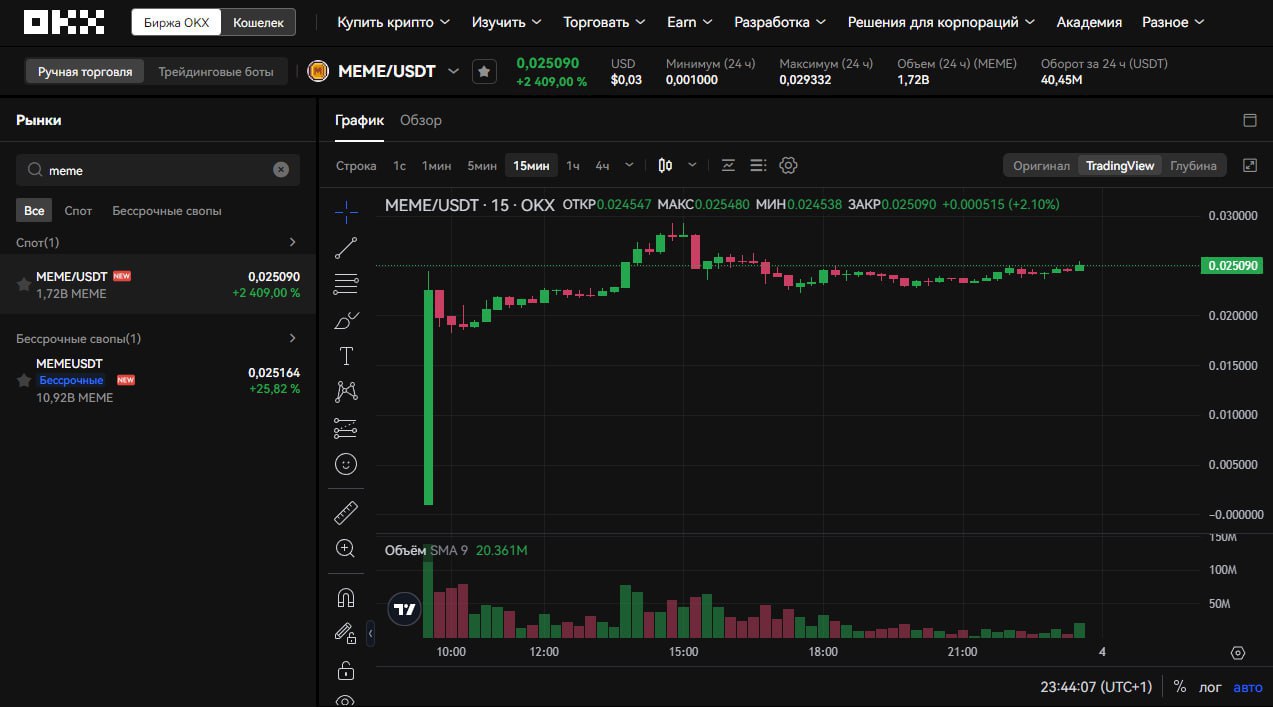Switch chart to Глубина view
The width and height of the screenshot is (1273, 707).
[x=1193, y=166]
